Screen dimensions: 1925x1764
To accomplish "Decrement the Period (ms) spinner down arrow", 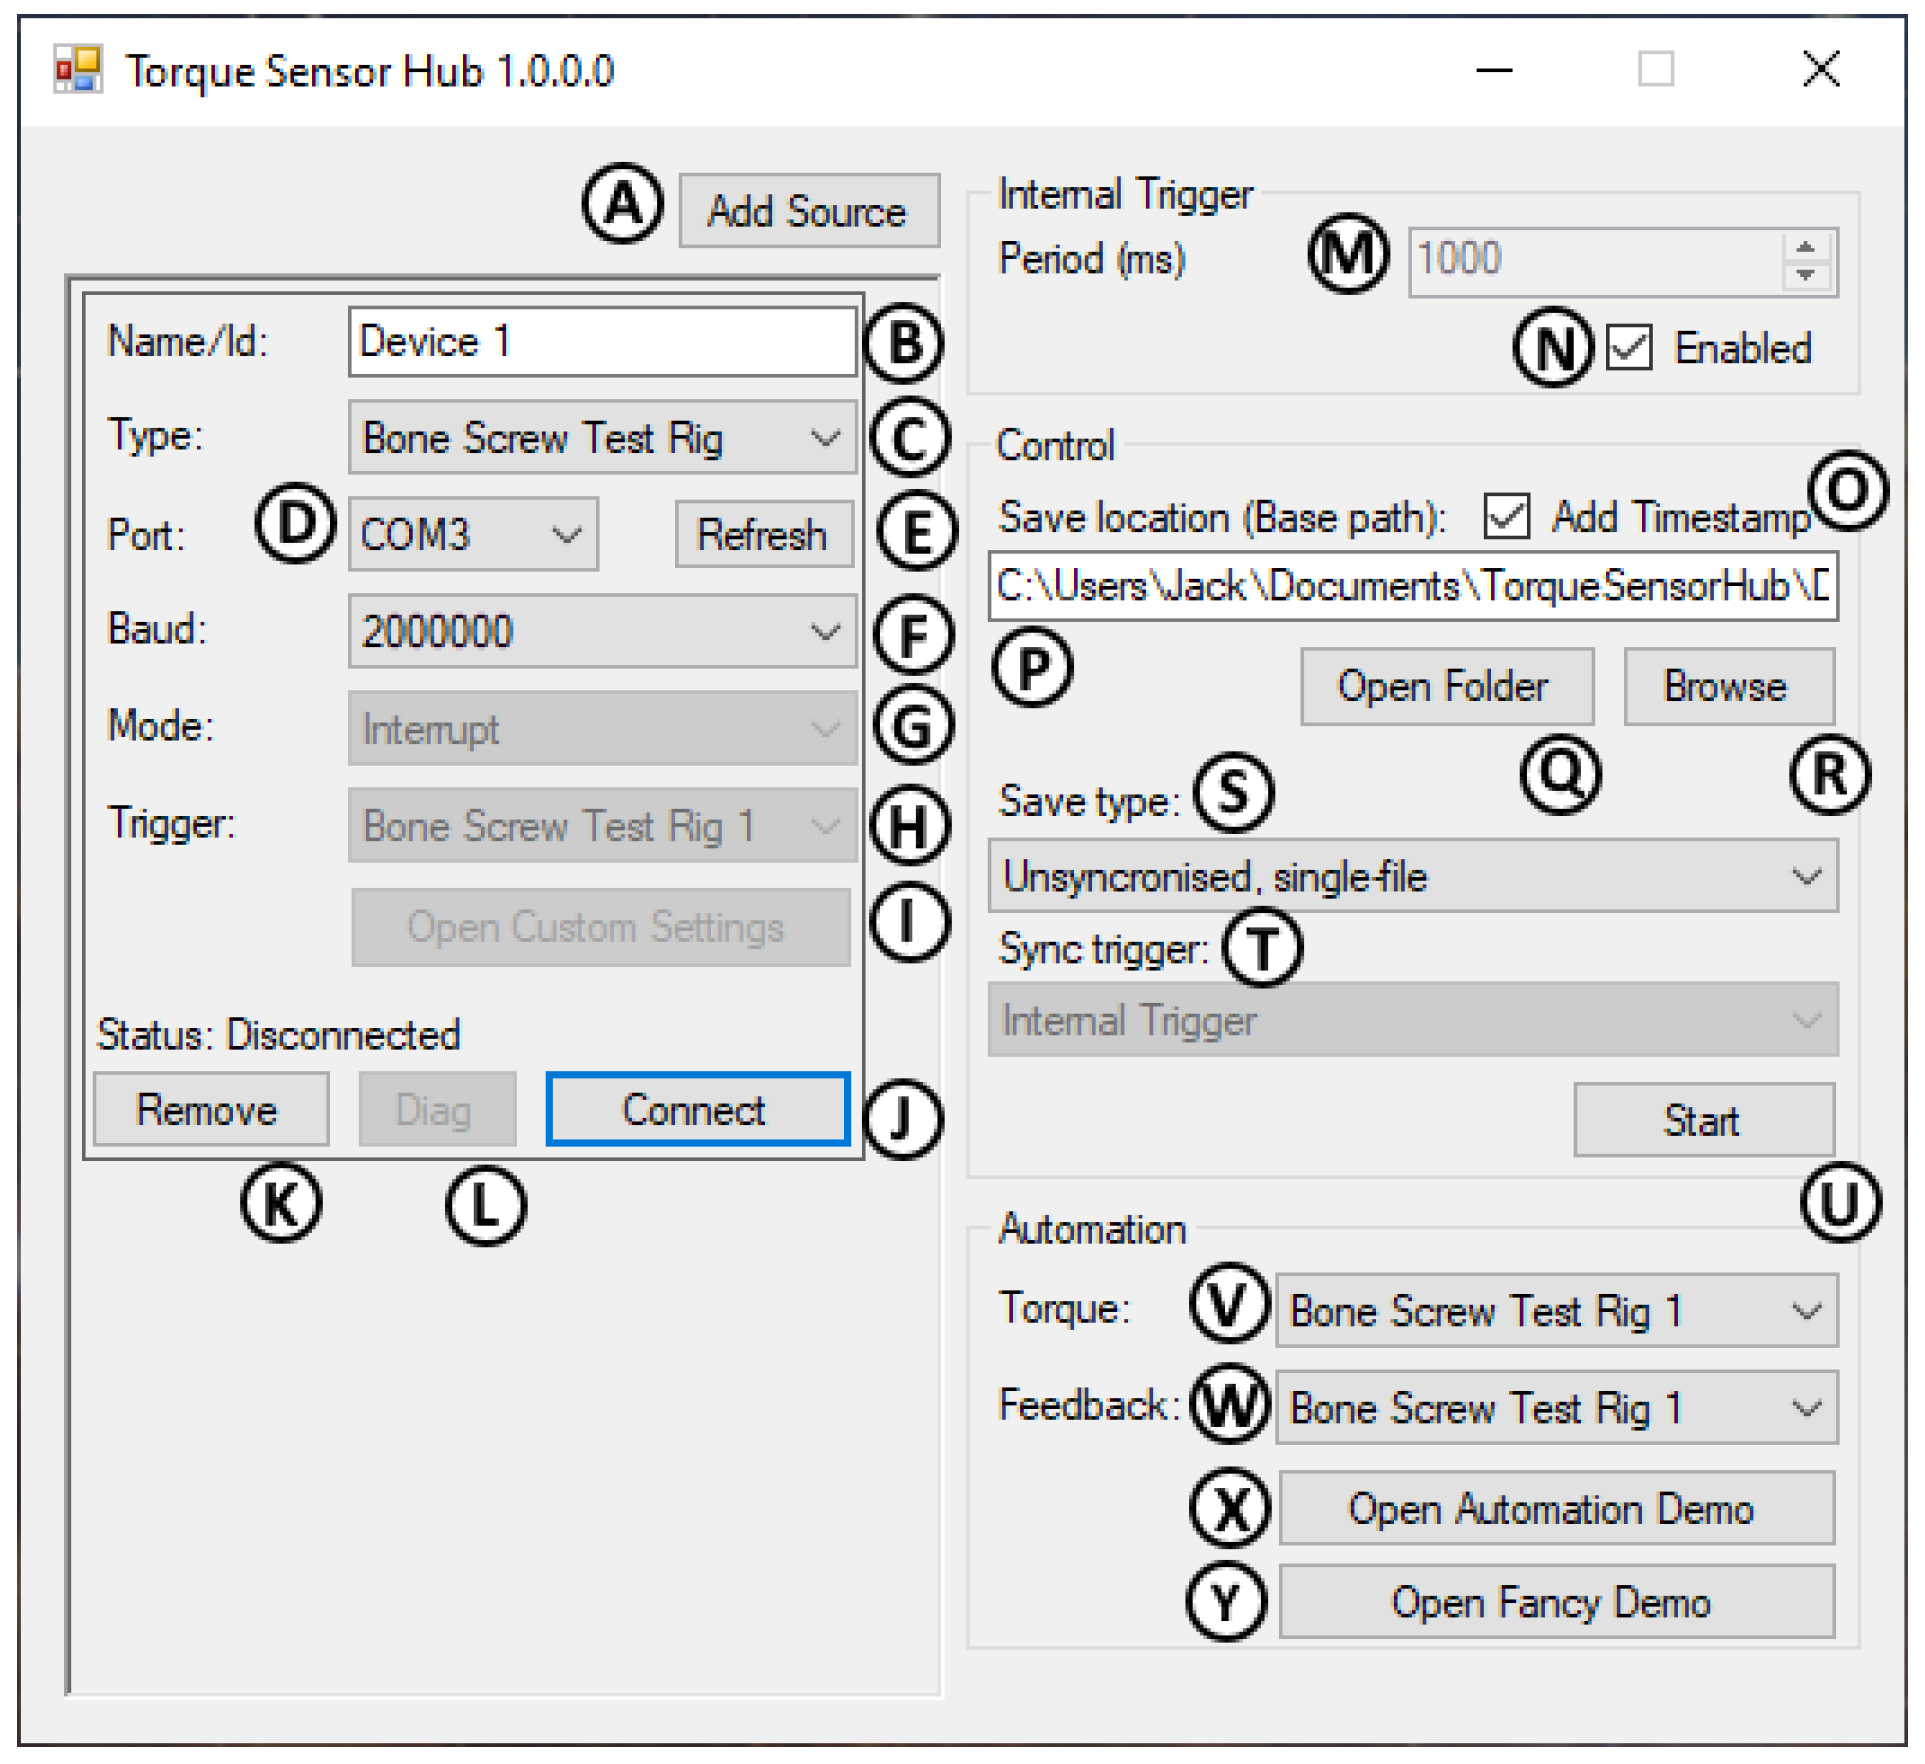I will 1806,274.
